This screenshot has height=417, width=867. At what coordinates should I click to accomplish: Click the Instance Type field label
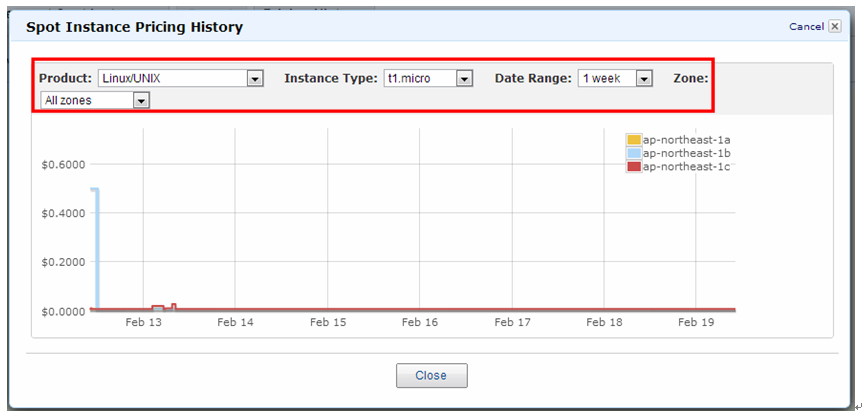point(331,79)
